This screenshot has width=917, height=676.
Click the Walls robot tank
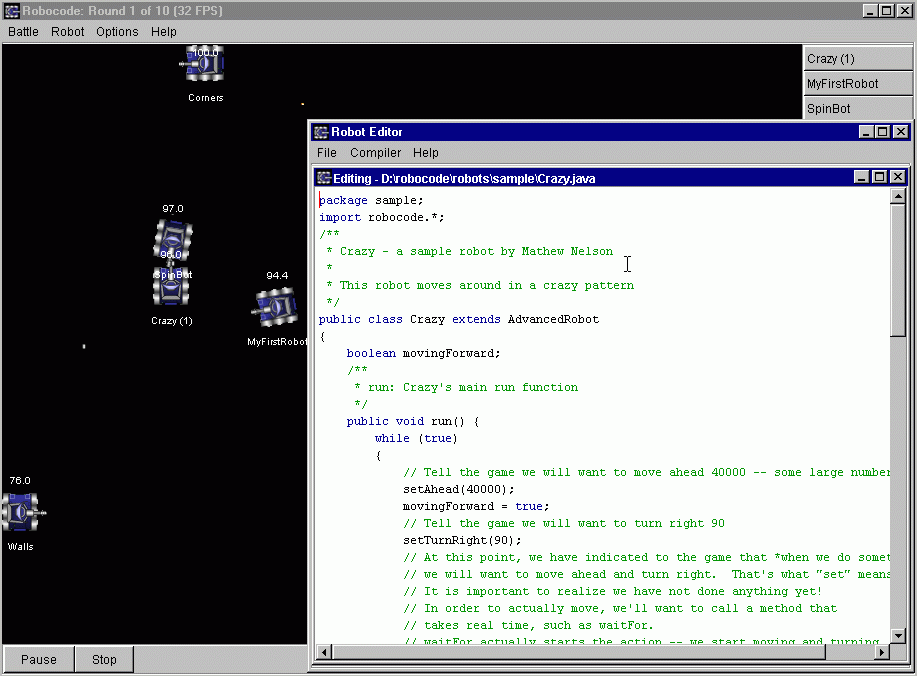coord(22,512)
